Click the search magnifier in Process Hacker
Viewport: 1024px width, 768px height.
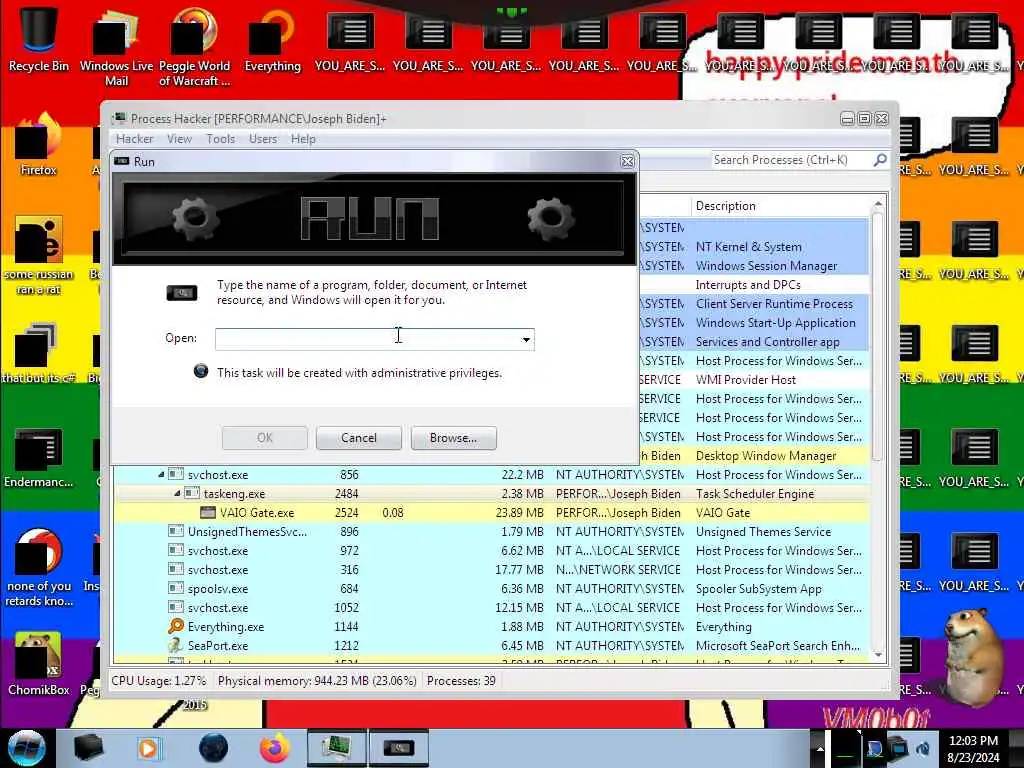coord(880,159)
